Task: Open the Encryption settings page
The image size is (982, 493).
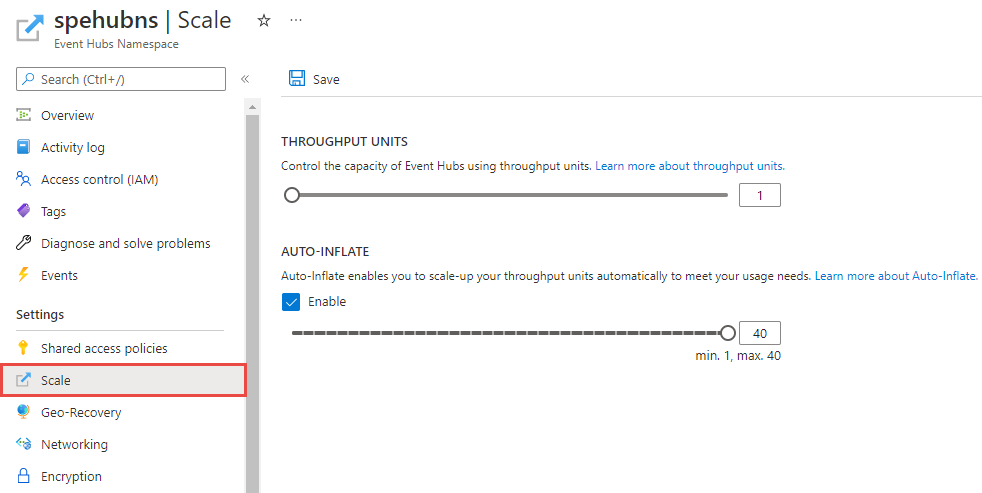Action: 71,476
